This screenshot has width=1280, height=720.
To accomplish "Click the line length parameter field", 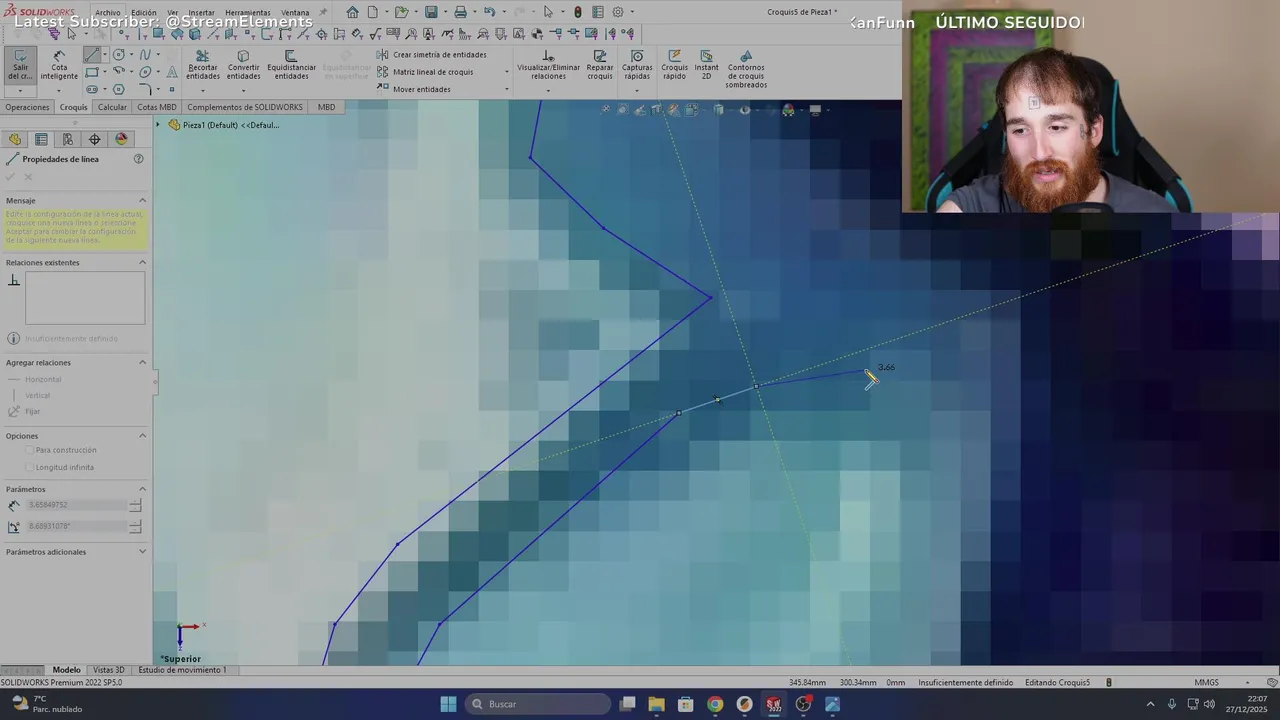I will (77, 505).
